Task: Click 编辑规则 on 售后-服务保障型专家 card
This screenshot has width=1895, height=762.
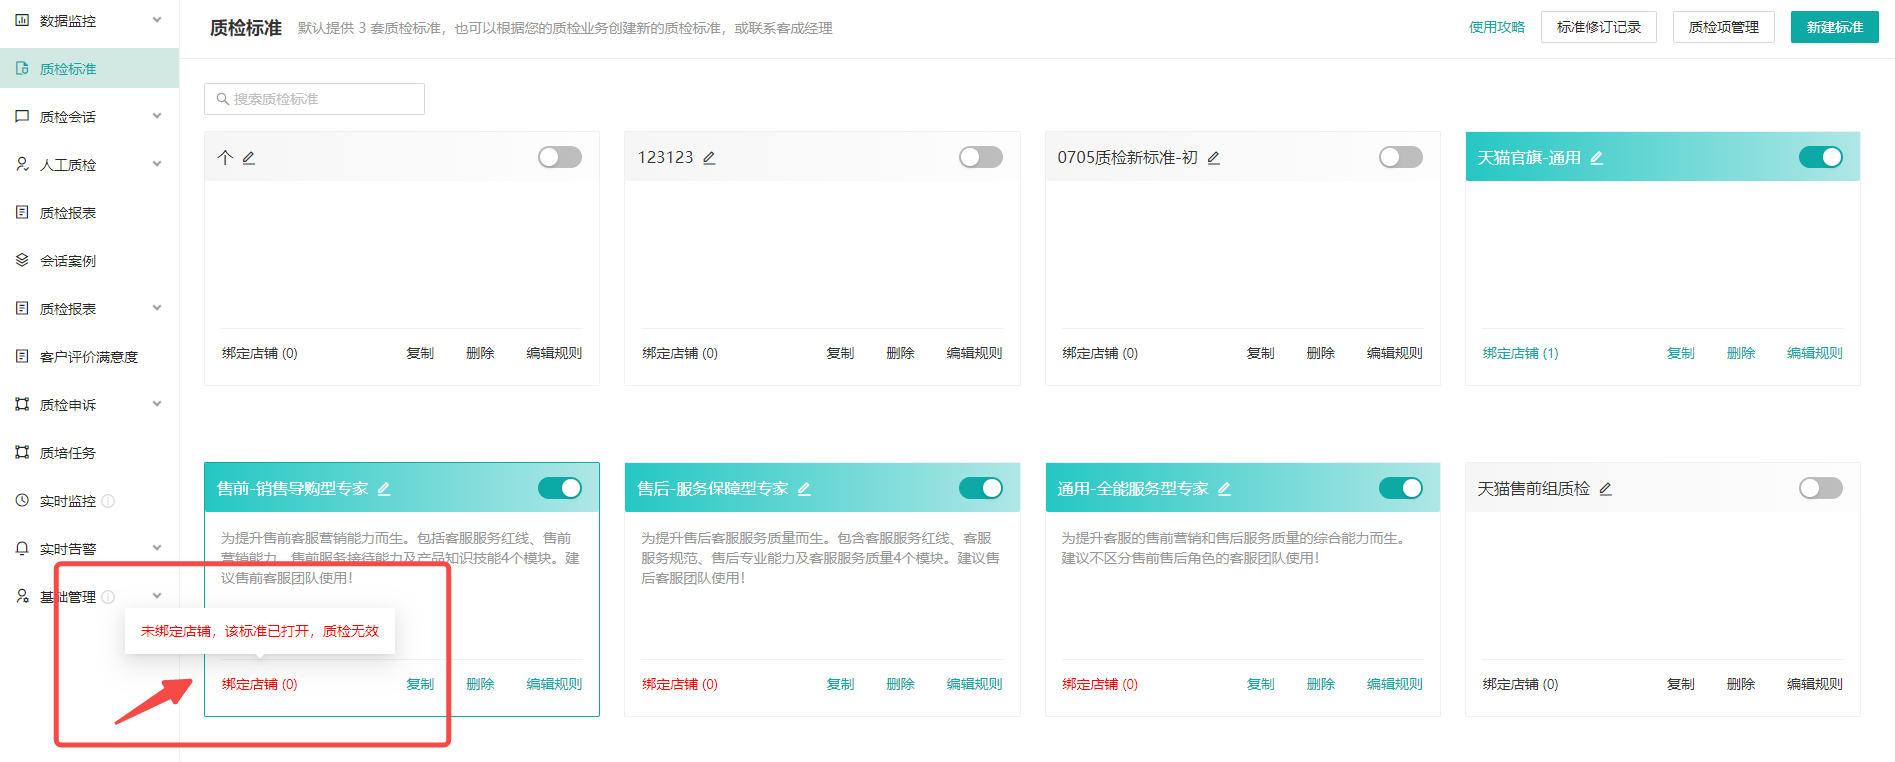Action: point(974,684)
